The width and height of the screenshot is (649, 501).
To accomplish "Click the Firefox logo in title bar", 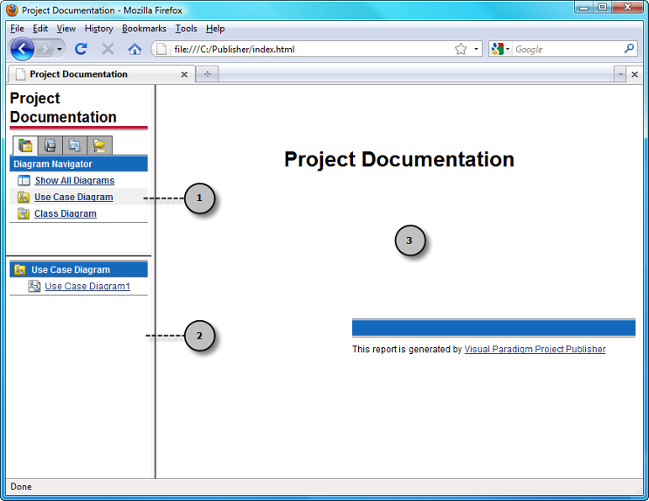I will pyautogui.click(x=12, y=10).
